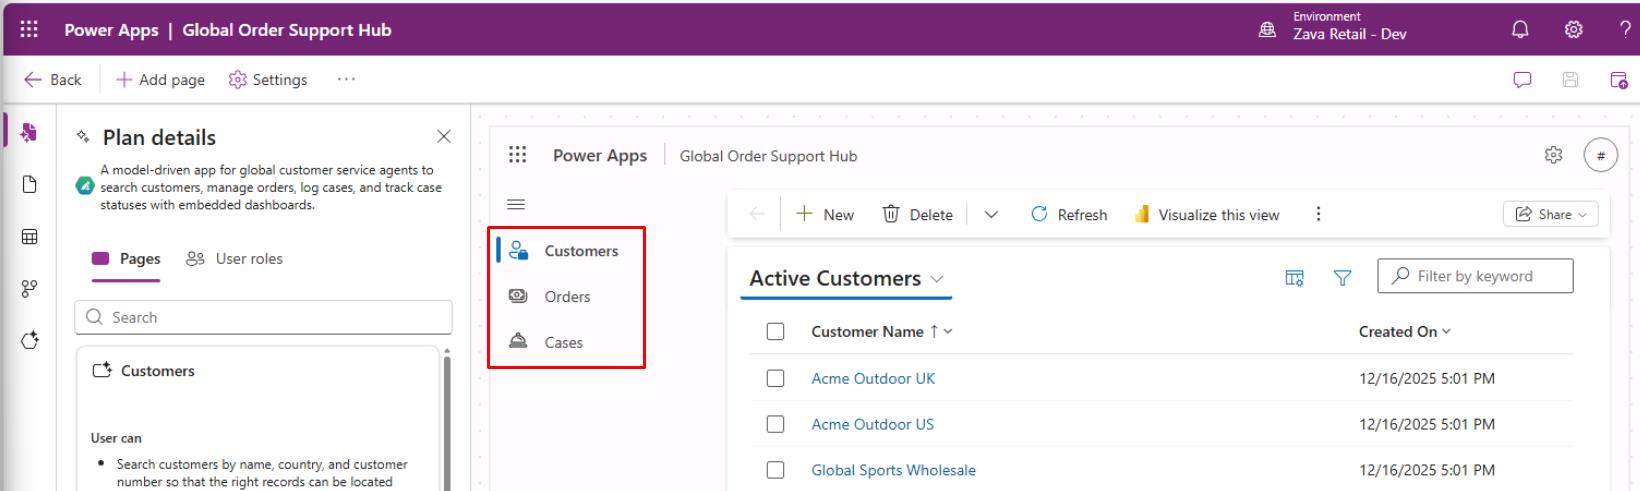Open the vertical ellipsis more commands
The height and width of the screenshot is (491, 1640).
coord(1318,214)
